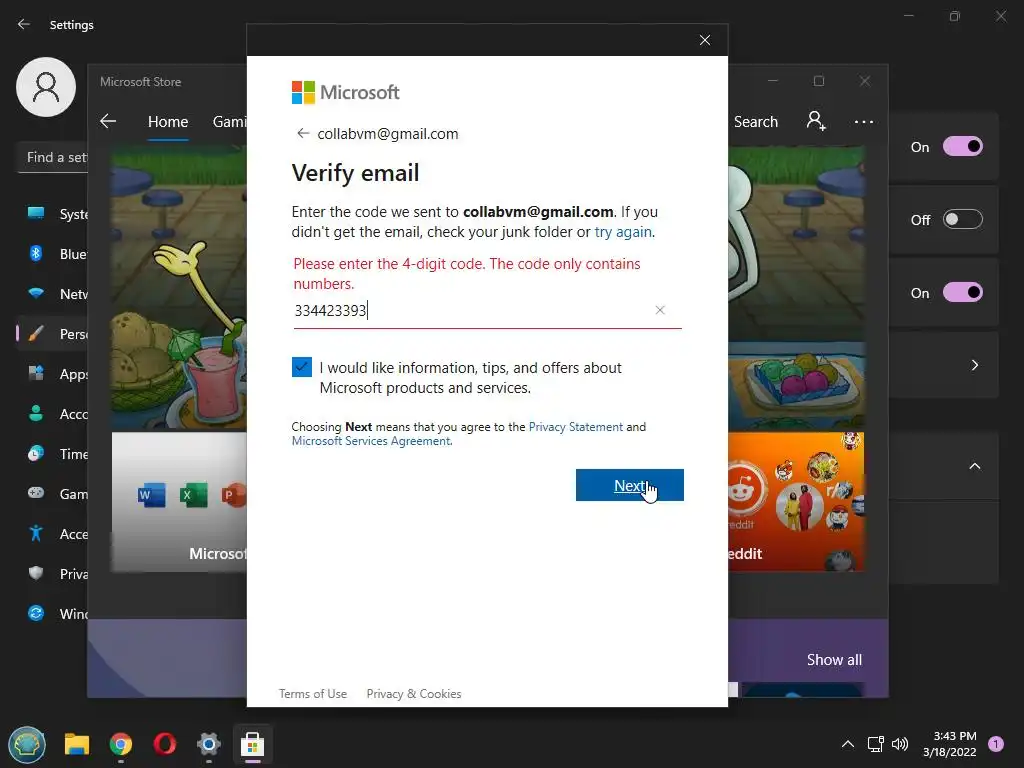Viewport: 1024px width, 768px height.
Task: Toggle the Microsoft offers and tips checkbox
Action: point(302,367)
